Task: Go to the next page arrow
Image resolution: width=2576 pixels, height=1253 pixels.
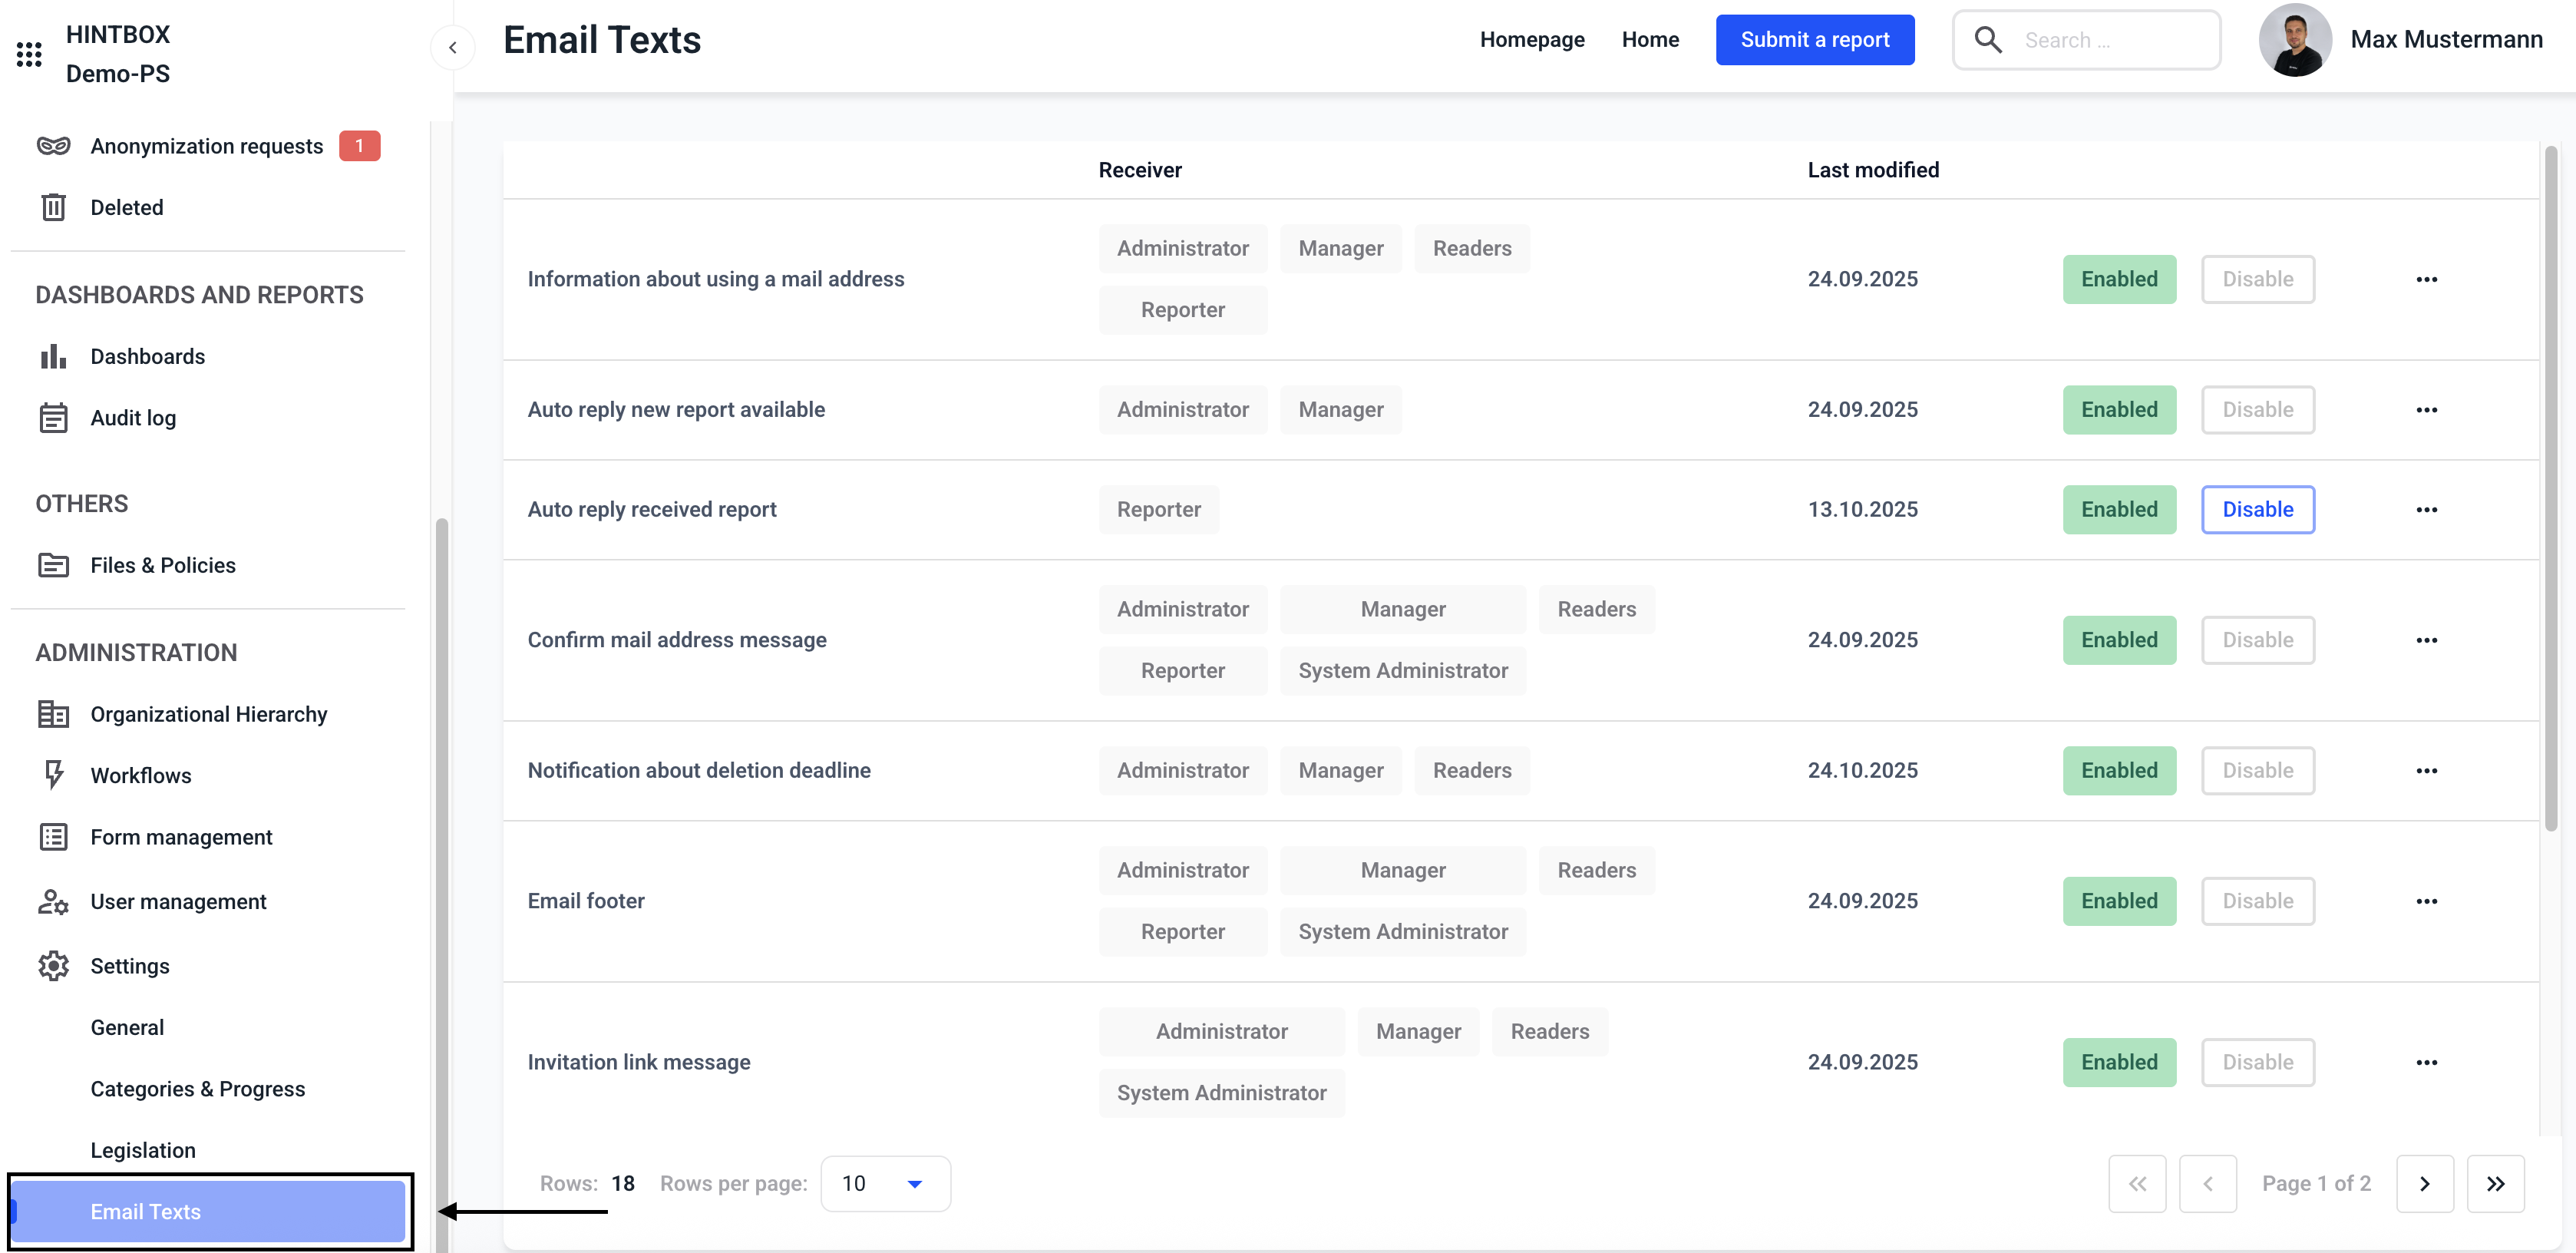Action: point(2424,1183)
